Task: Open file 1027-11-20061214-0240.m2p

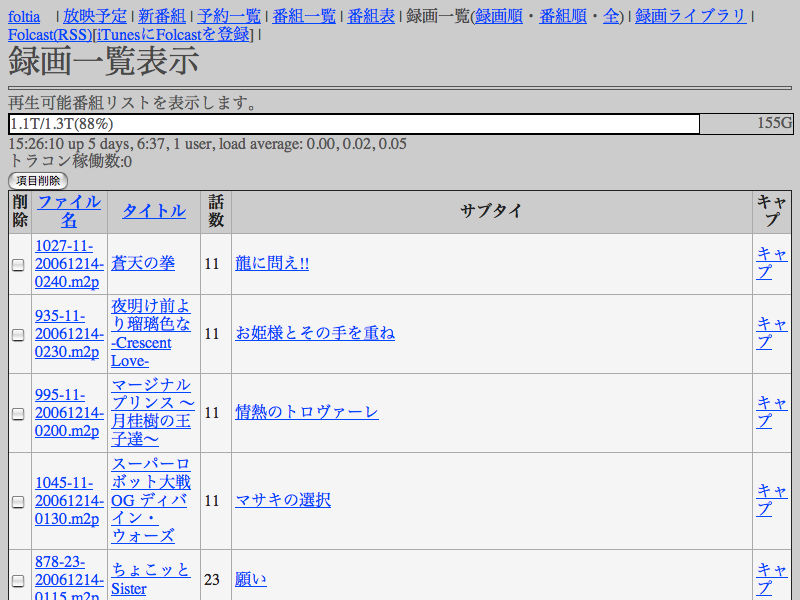Action: tap(67, 264)
